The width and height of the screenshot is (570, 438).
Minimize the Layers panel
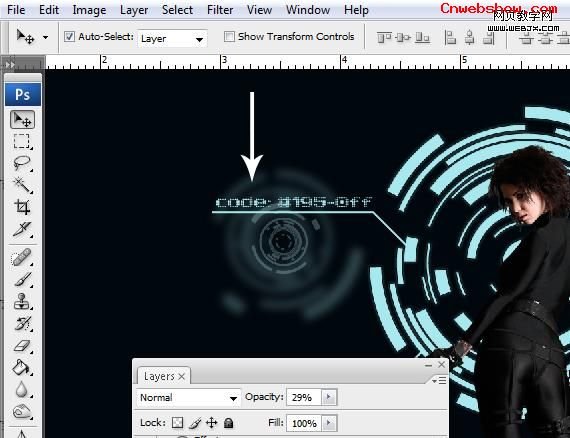(429, 365)
